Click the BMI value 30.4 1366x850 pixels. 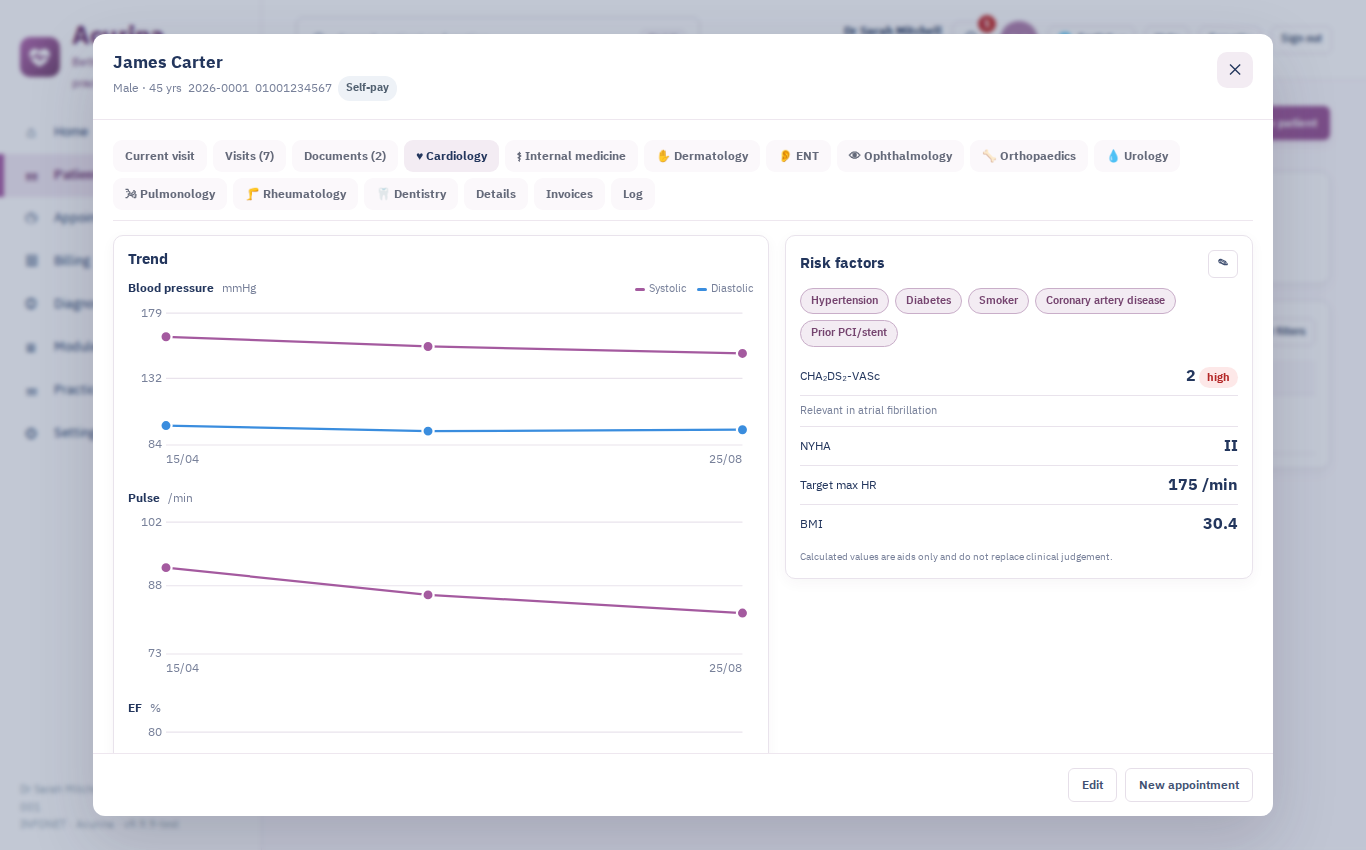1220,524
